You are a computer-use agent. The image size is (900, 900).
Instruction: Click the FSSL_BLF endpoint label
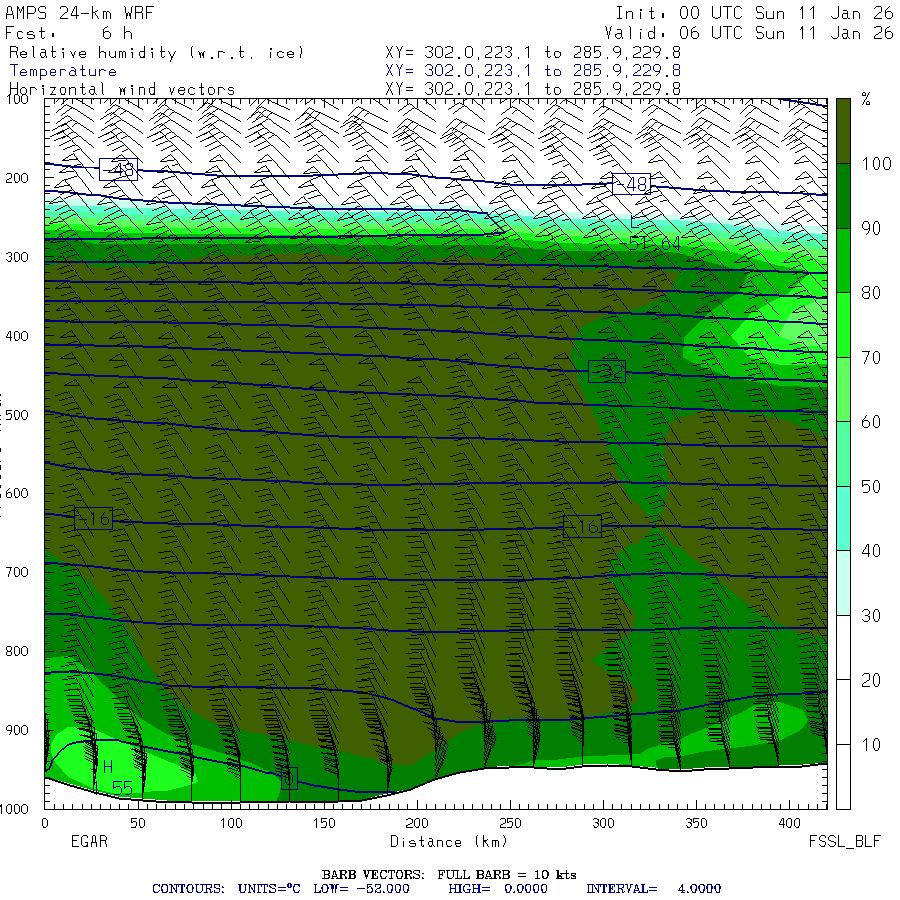pos(845,842)
